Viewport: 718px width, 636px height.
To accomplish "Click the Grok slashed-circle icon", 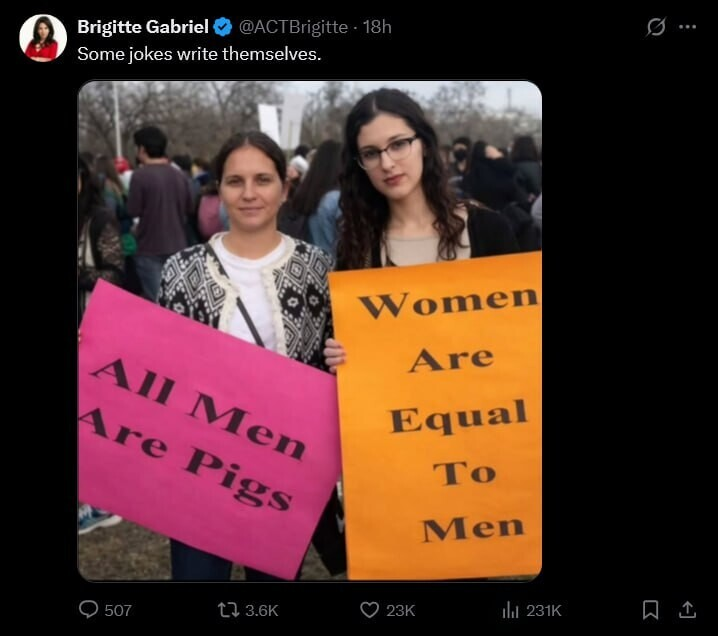I will pos(656,27).
